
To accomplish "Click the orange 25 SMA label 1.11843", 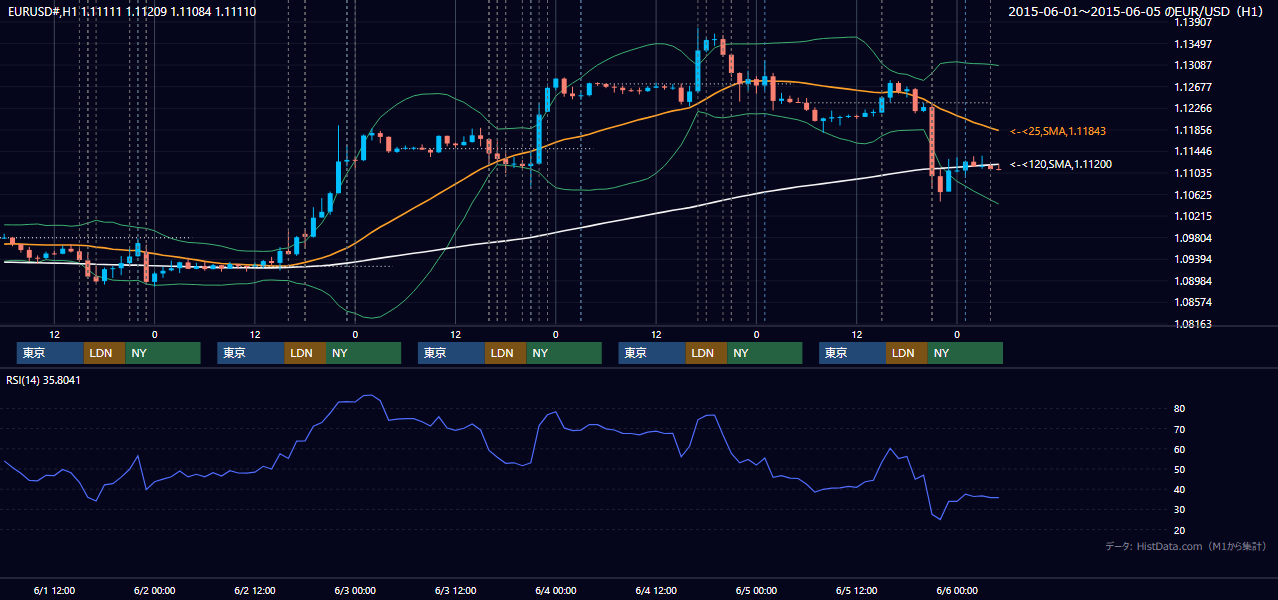I will (x=1057, y=131).
